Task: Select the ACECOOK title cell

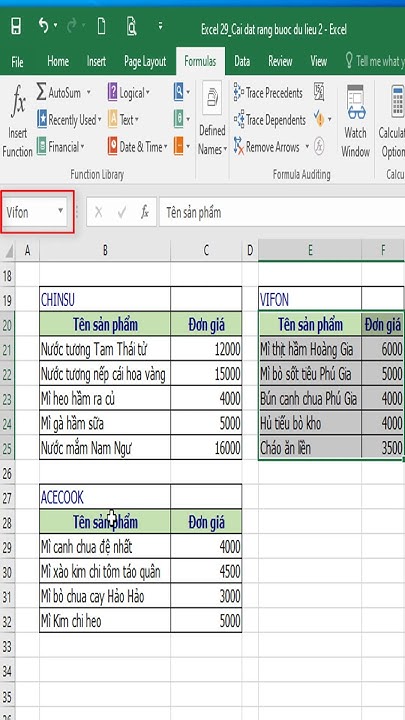Action: [105, 498]
